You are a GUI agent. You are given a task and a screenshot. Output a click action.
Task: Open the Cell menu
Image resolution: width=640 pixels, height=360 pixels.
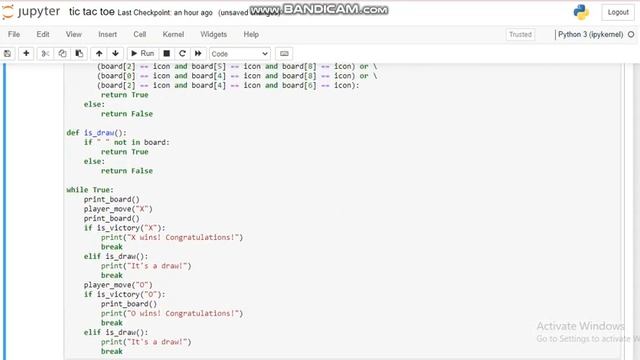coord(140,34)
